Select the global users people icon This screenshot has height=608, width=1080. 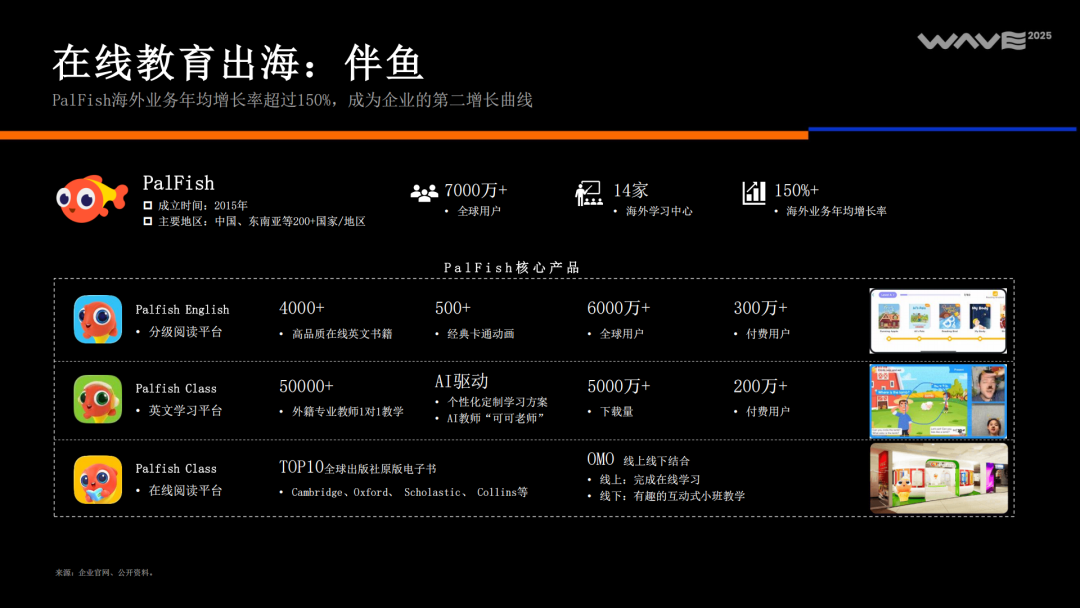(425, 191)
